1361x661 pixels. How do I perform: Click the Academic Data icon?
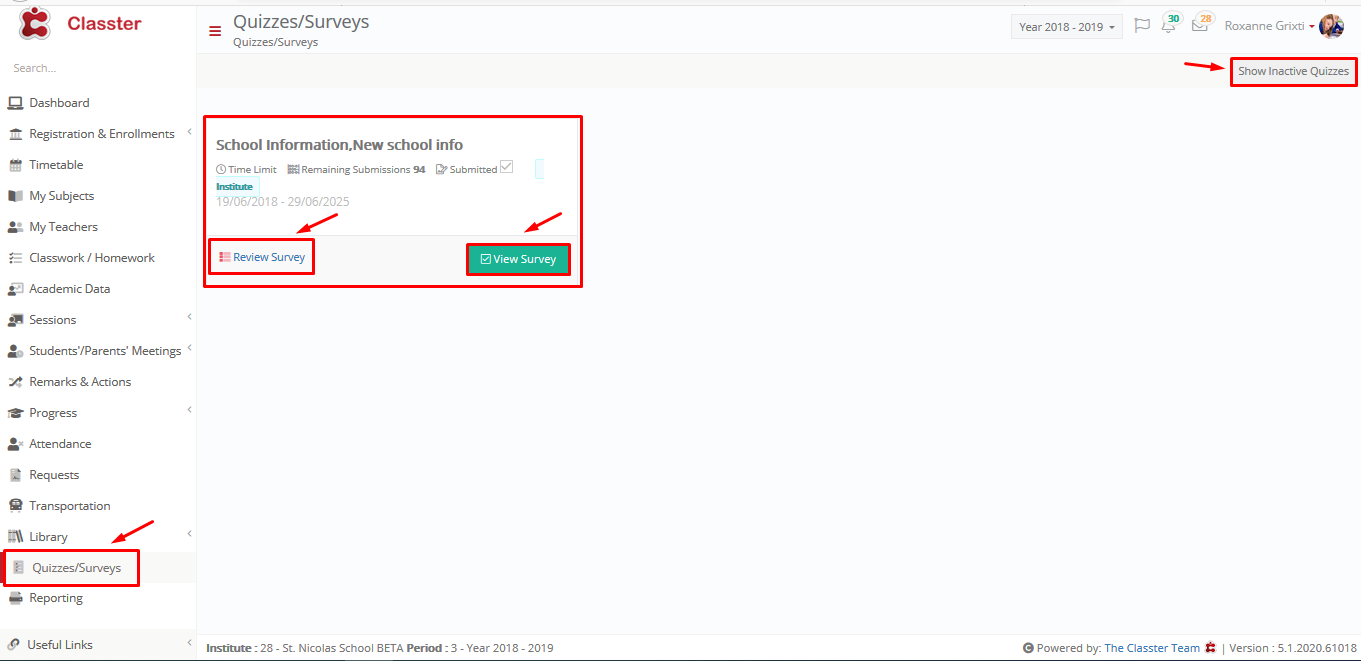(15, 289)
